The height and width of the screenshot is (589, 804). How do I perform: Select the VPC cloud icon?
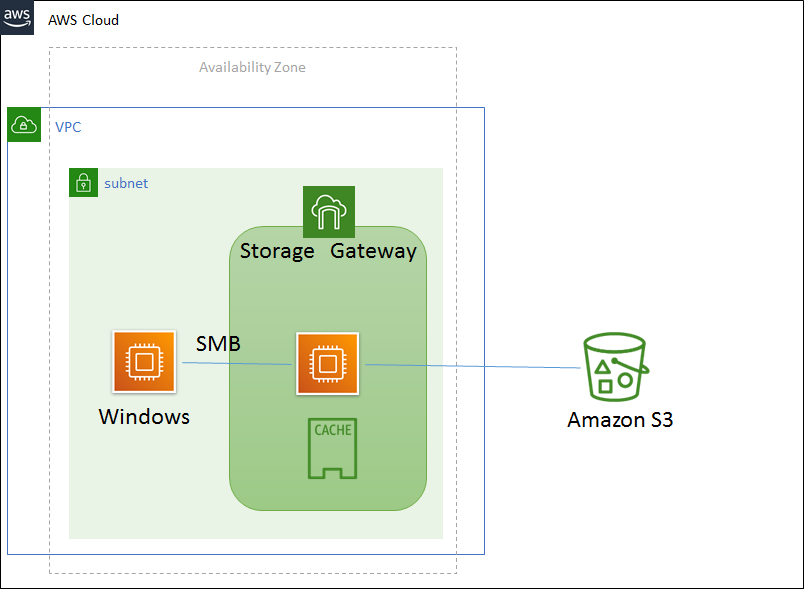(24, 125)
